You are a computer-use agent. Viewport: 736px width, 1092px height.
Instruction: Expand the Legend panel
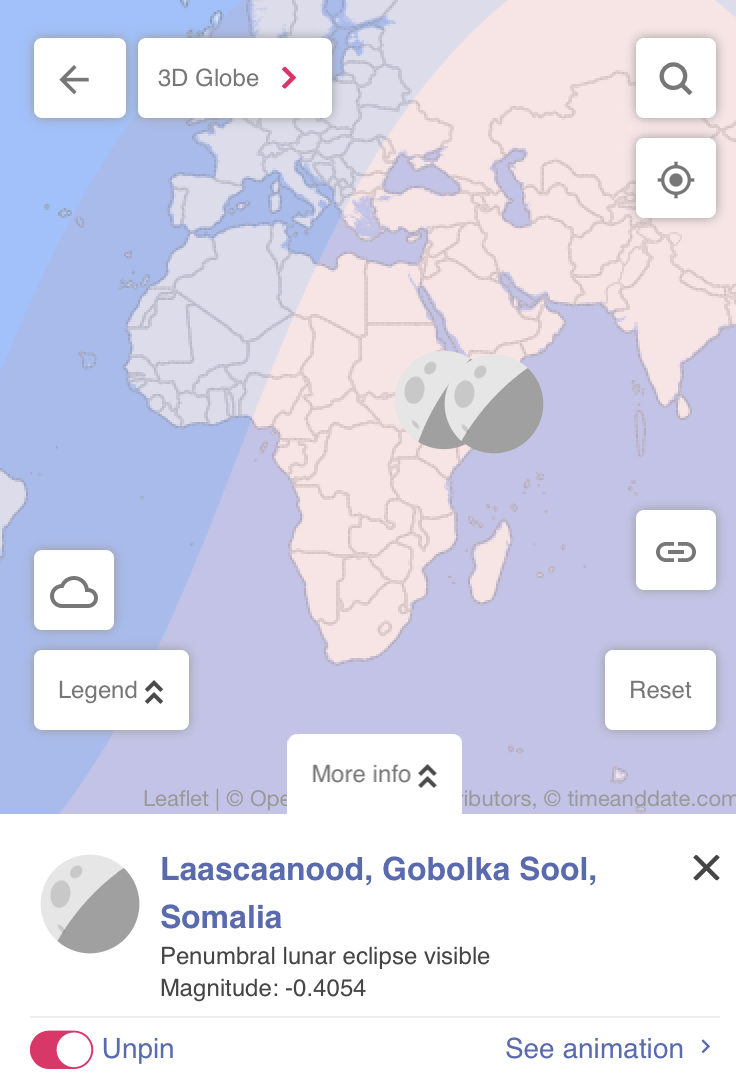111,690
